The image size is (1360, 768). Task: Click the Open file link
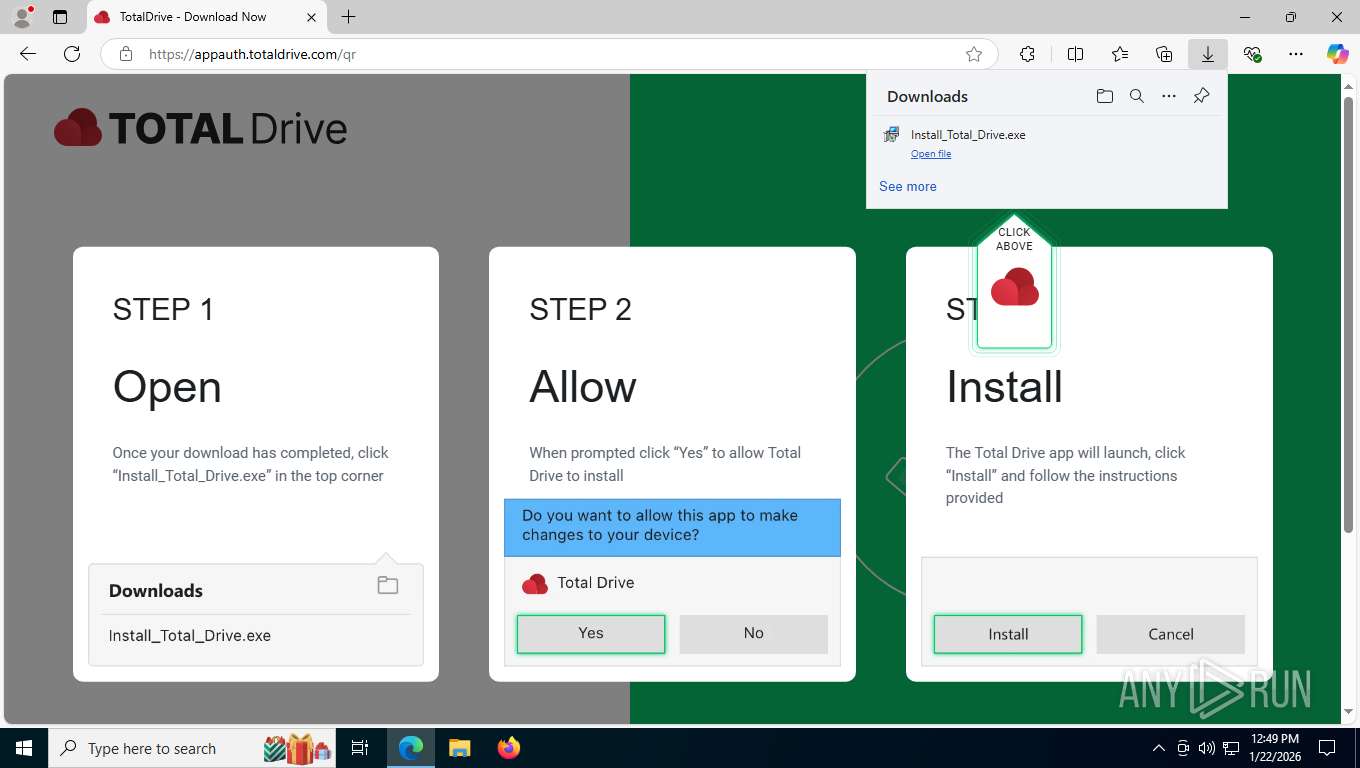pyautogui.click(x=931, y=154)
